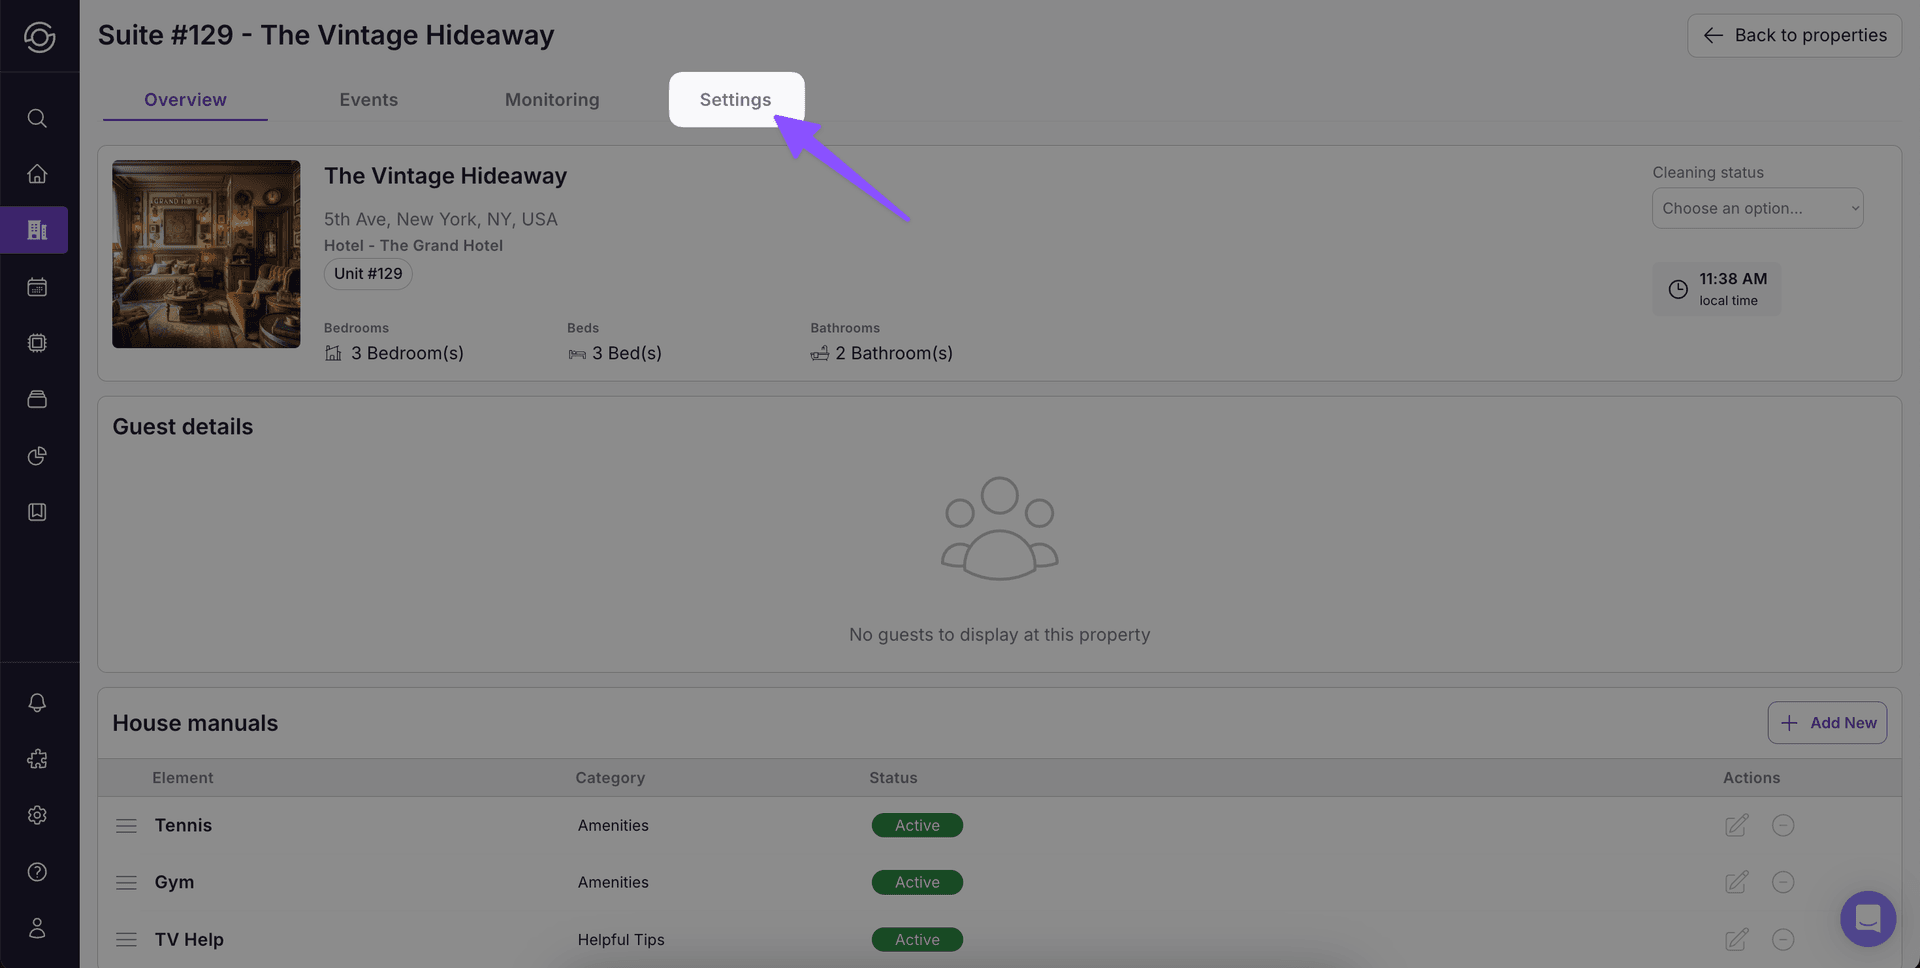1920x968 pixels.
Task: Add a new house manual entry
Action: point(1827,722)
